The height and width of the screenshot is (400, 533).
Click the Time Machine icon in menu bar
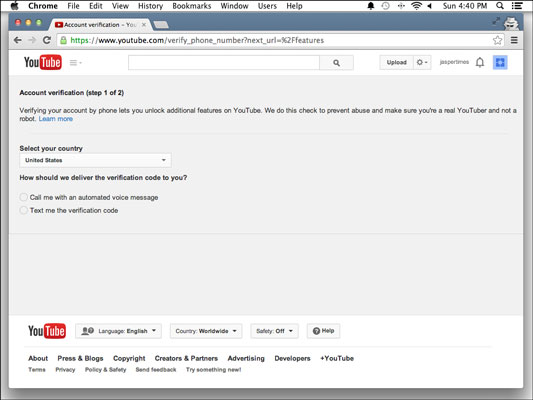(385, 6)
